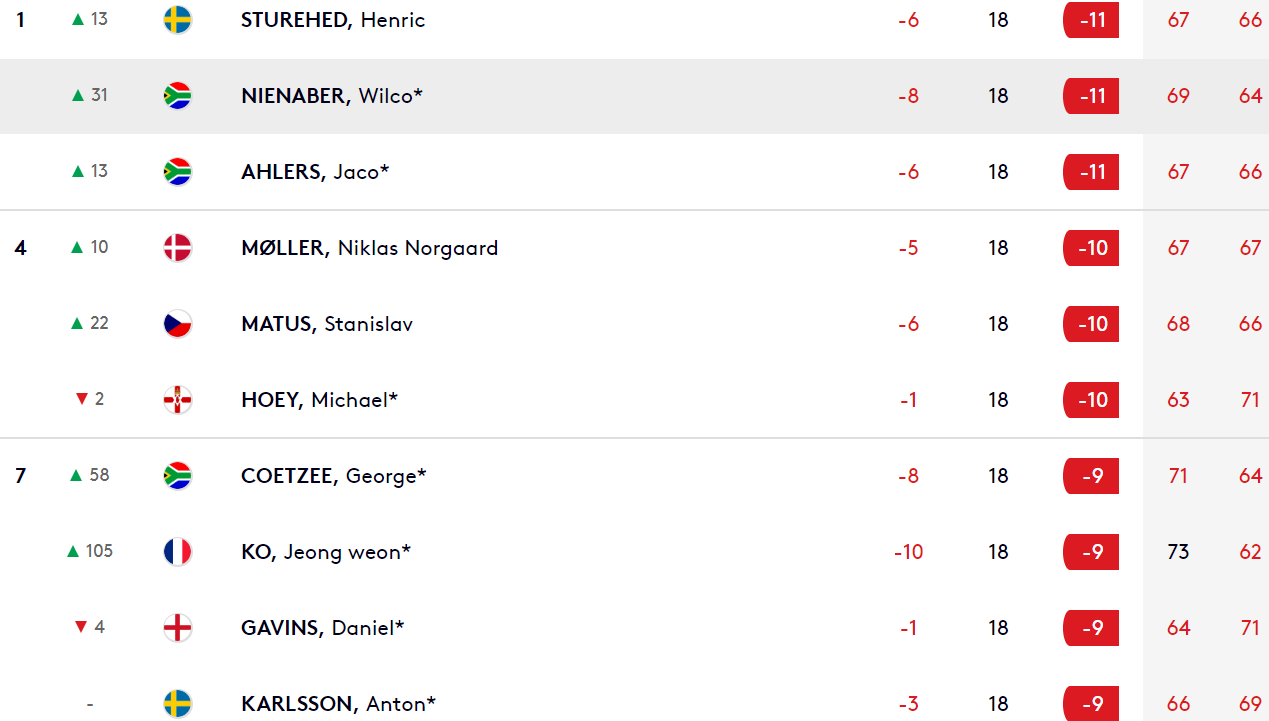
Task: Click Hoey's round one score 63
Action: [1178, 400]
